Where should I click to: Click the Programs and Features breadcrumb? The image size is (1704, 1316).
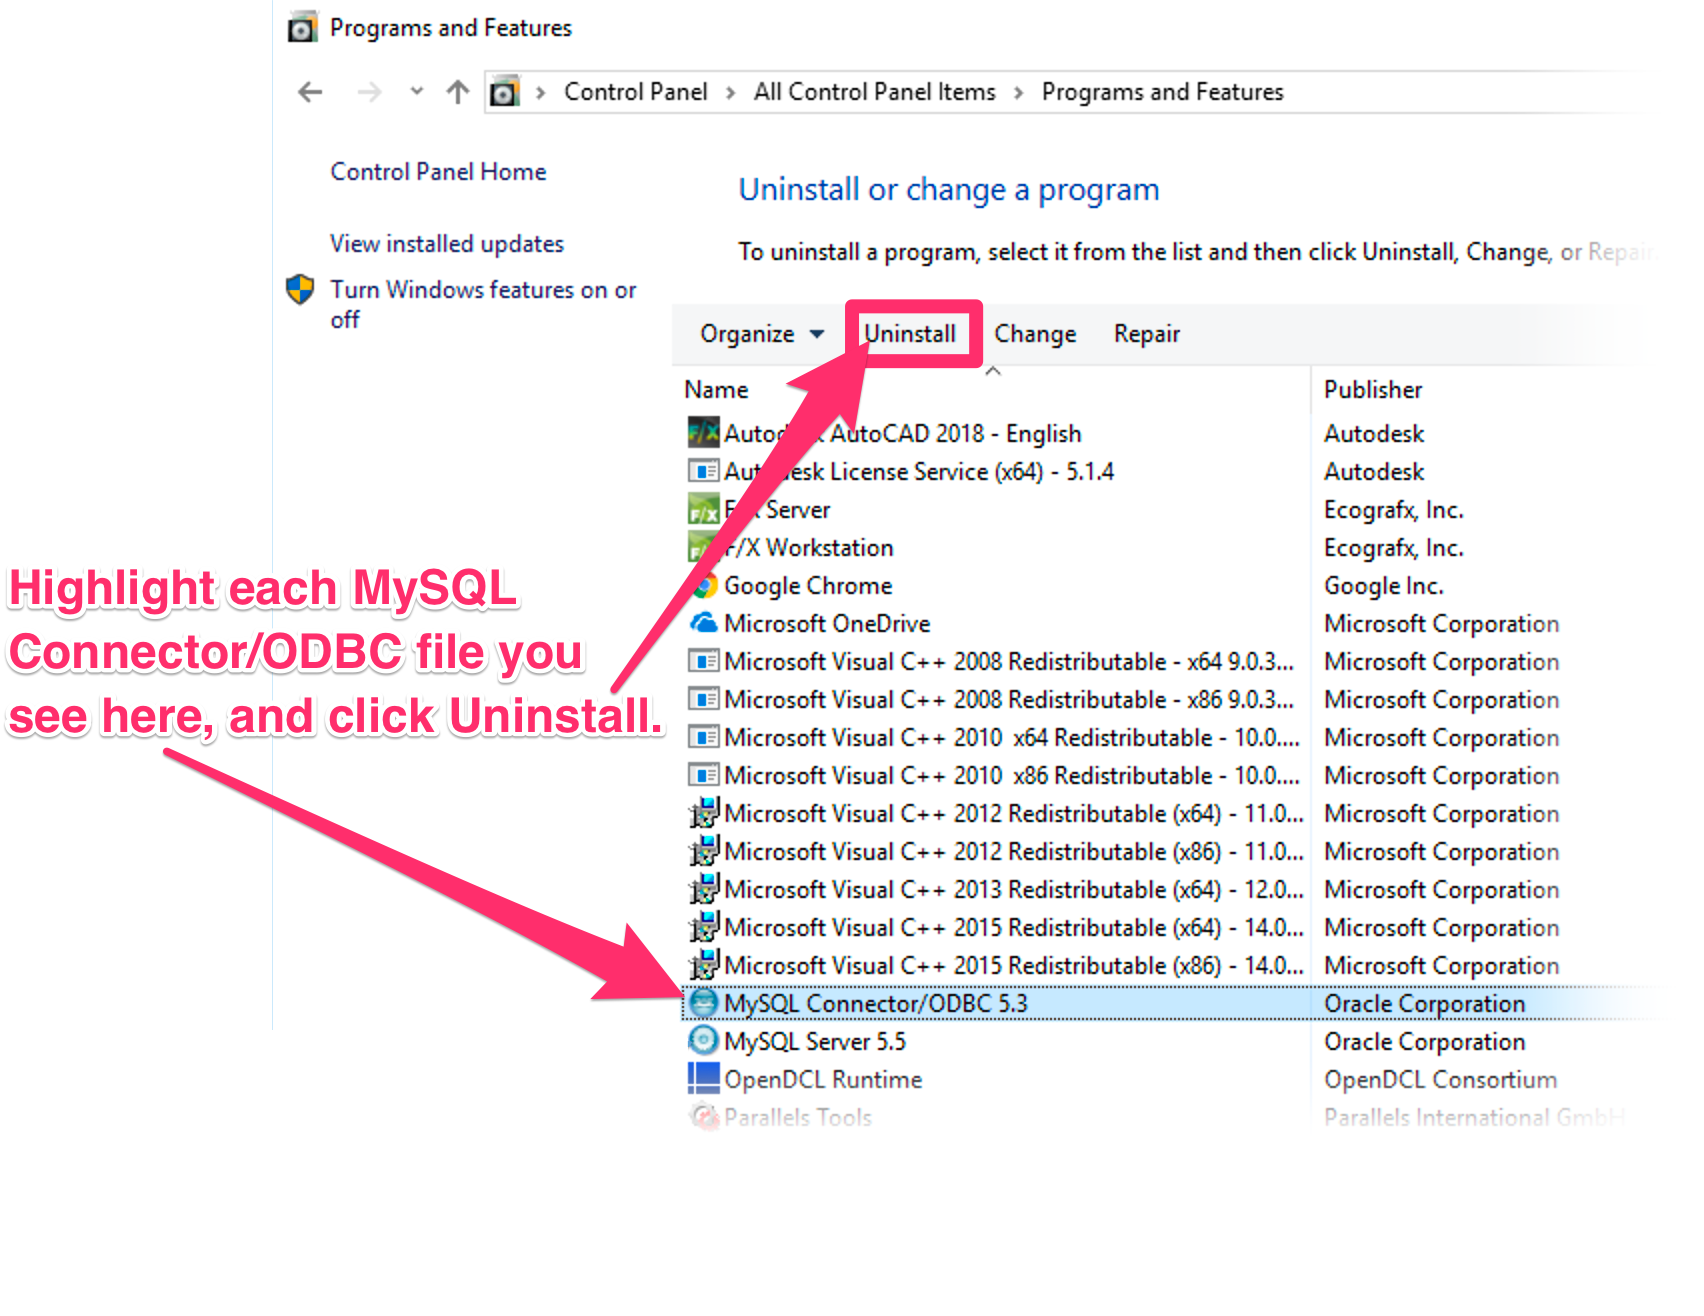1162,92
